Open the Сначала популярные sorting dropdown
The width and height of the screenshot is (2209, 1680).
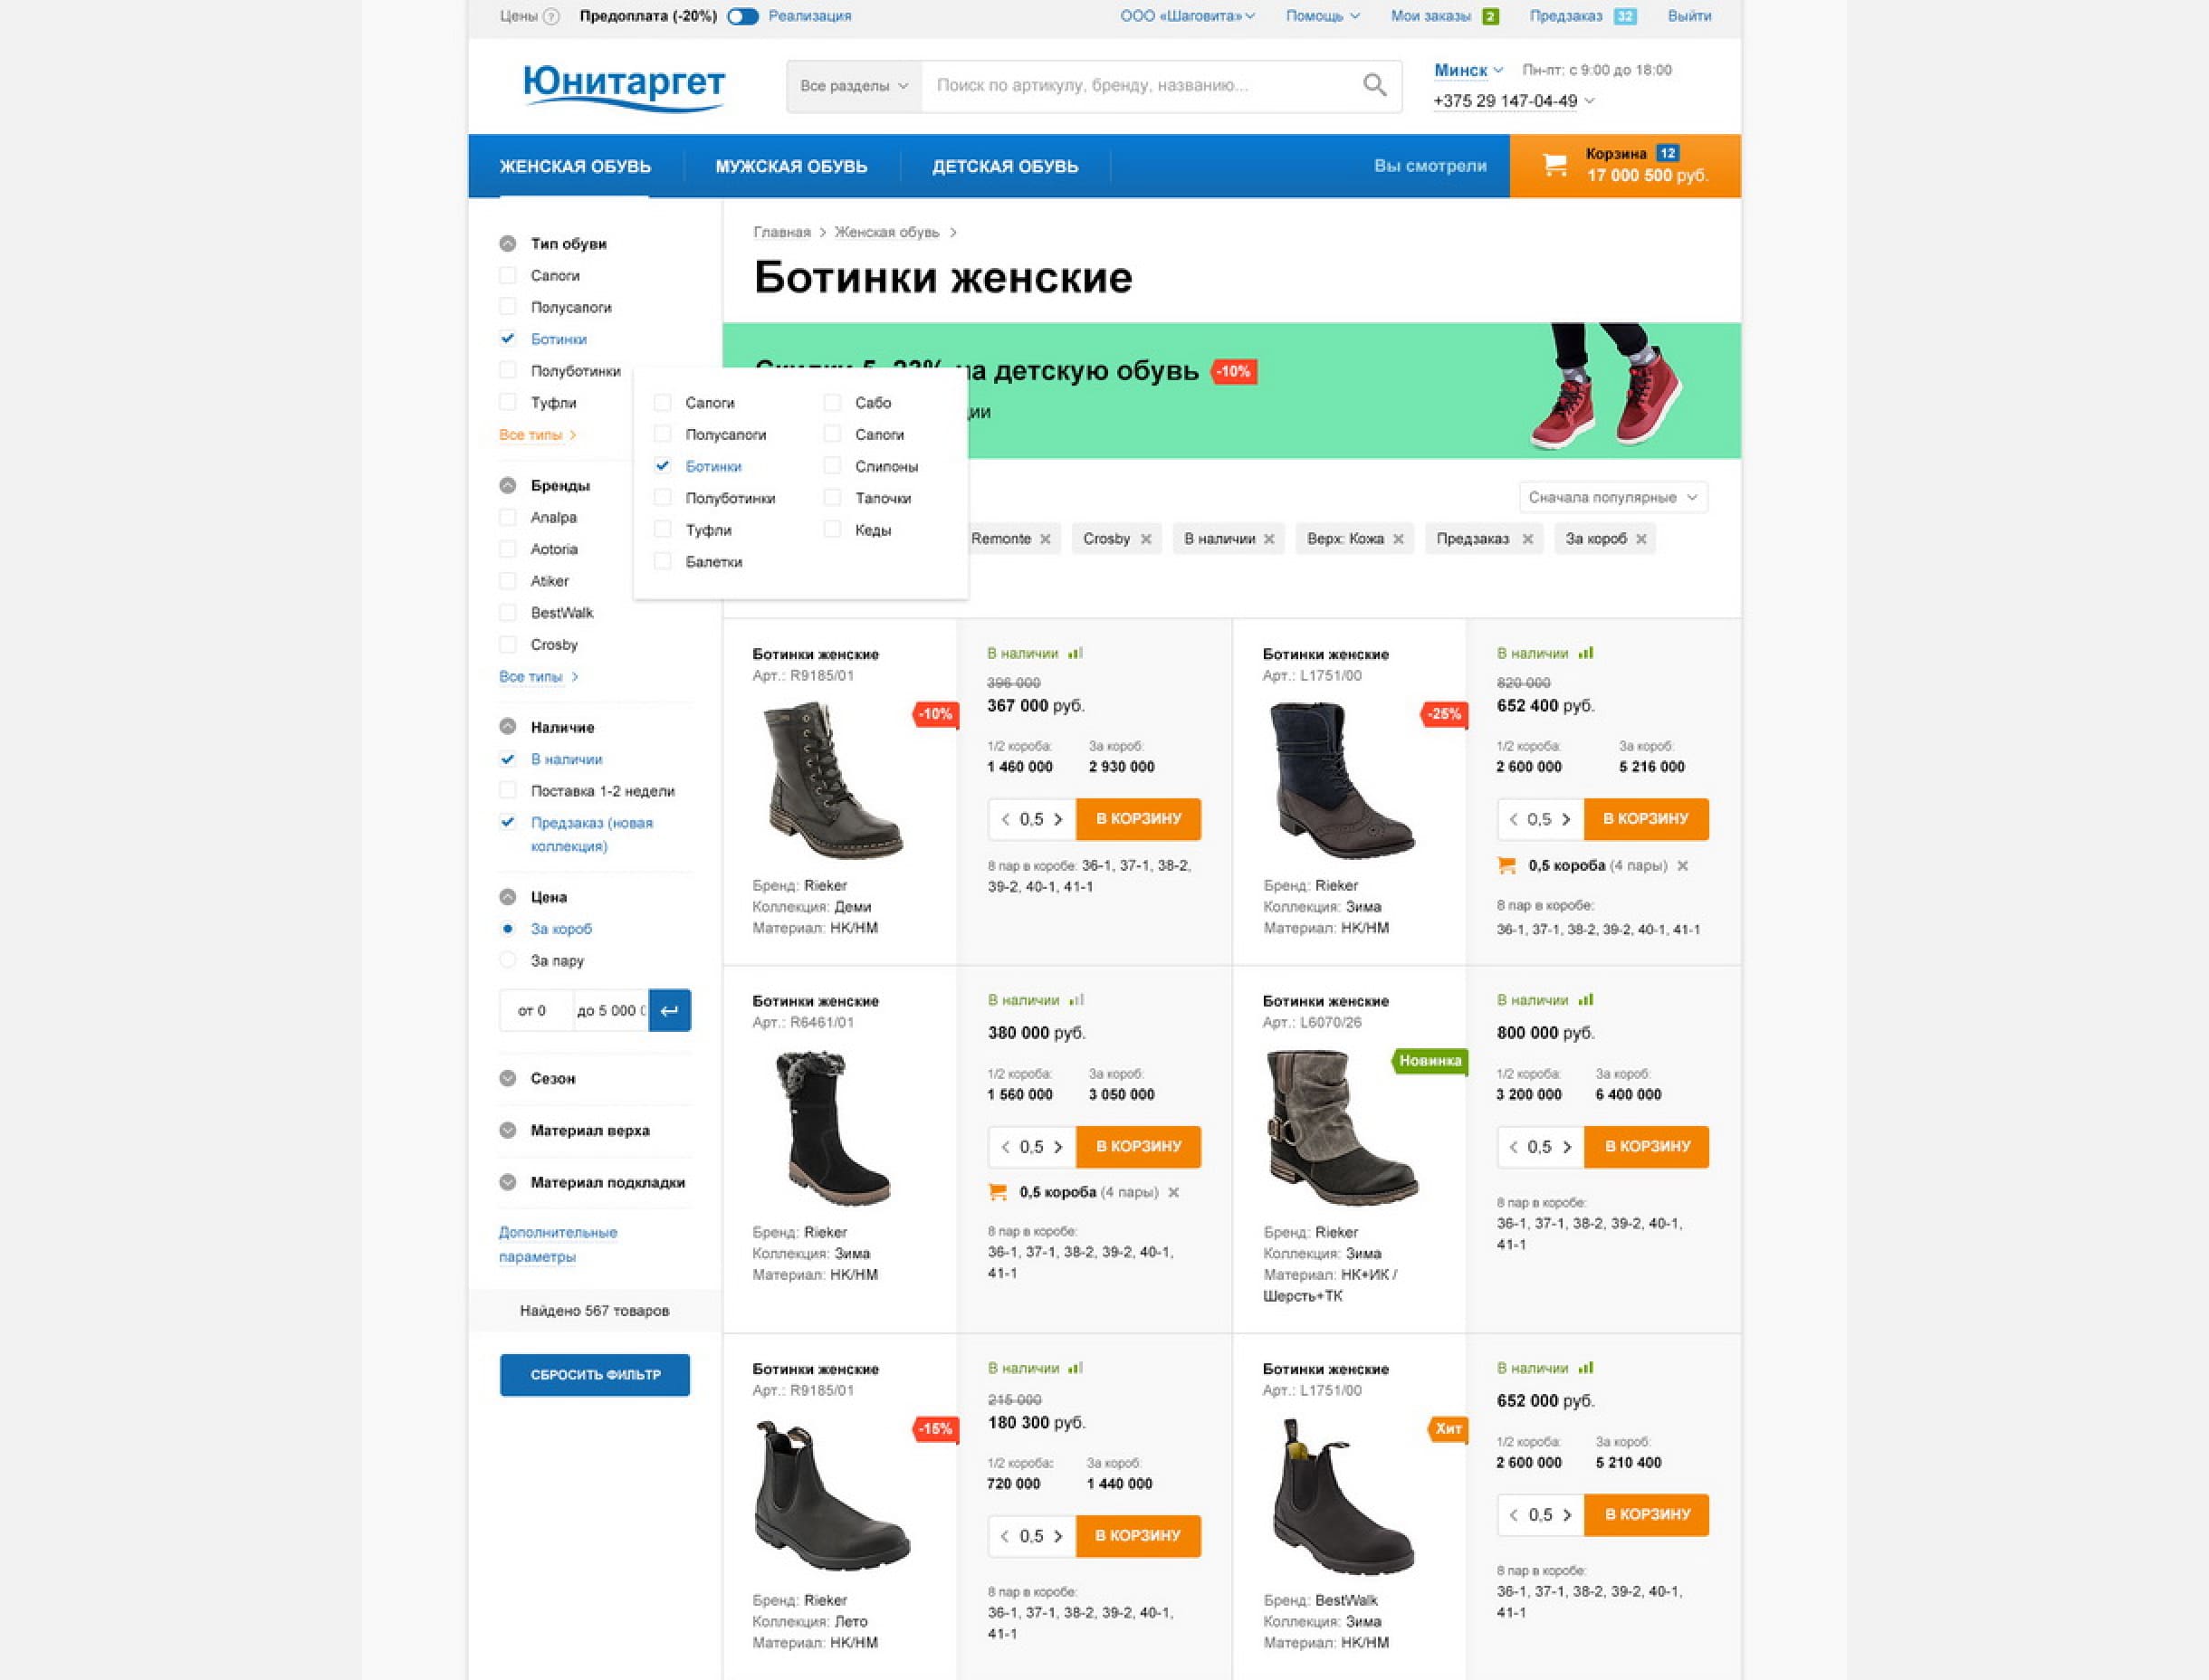coord(1613,497)
